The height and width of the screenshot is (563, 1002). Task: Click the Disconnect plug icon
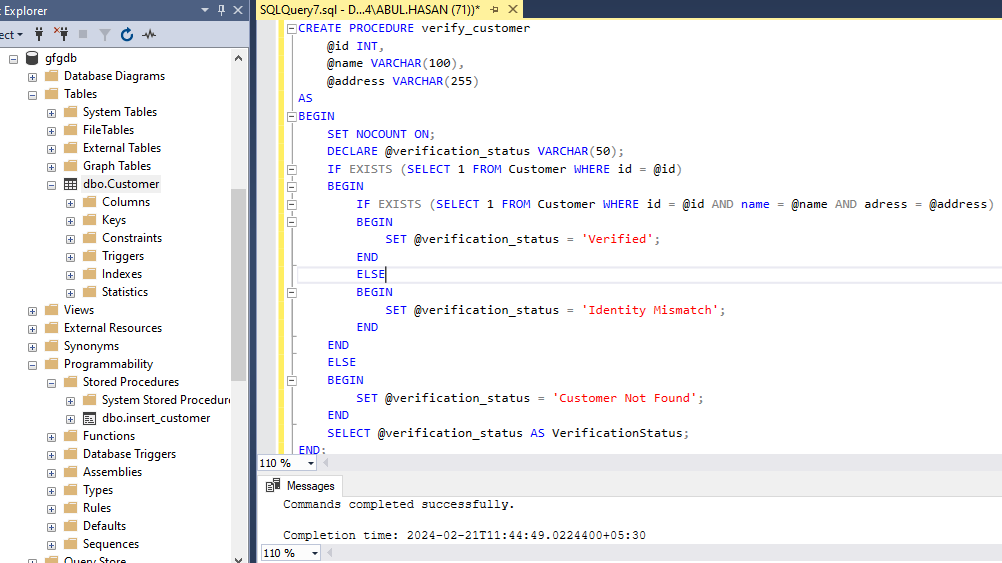coord(61,34)
